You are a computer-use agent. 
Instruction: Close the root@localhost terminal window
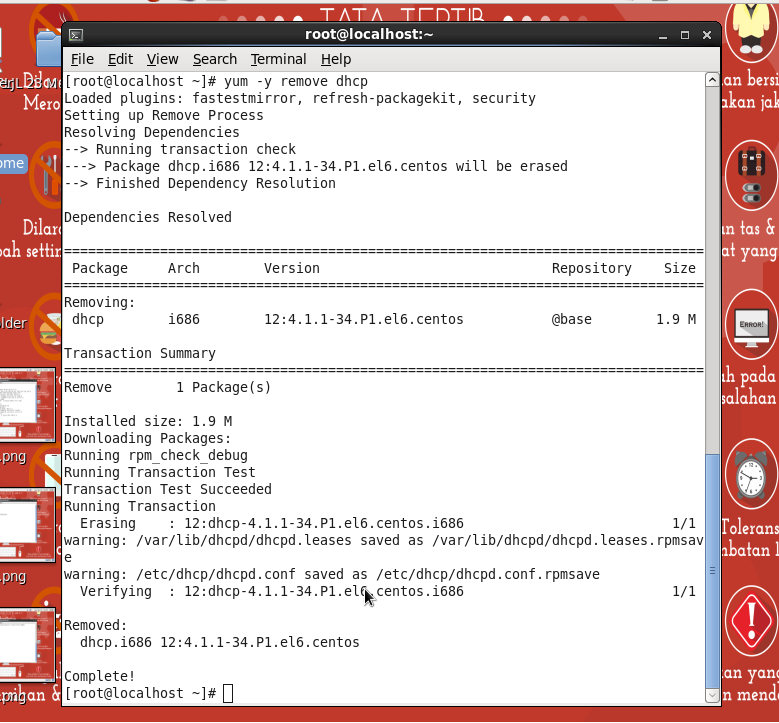point(707,35)
